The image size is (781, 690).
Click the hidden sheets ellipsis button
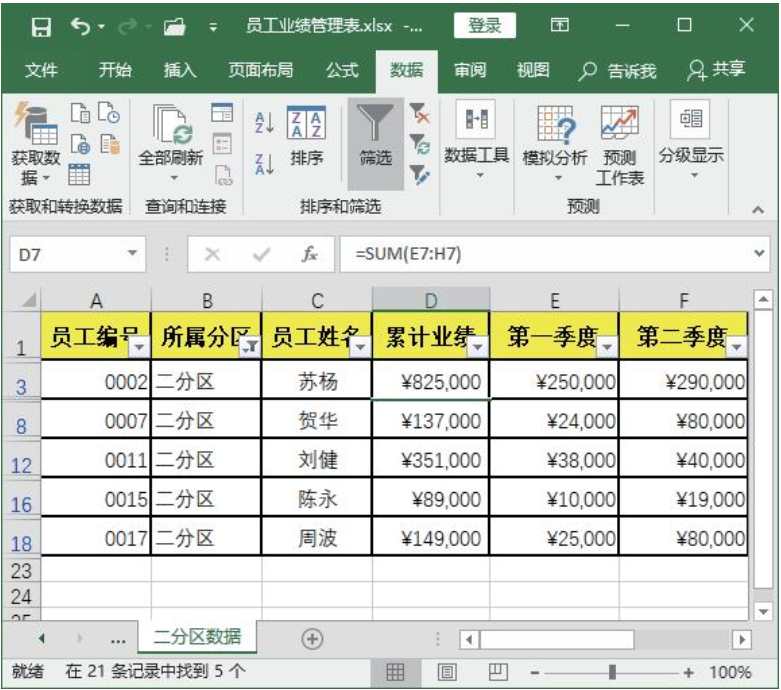(x=118, y=640)
